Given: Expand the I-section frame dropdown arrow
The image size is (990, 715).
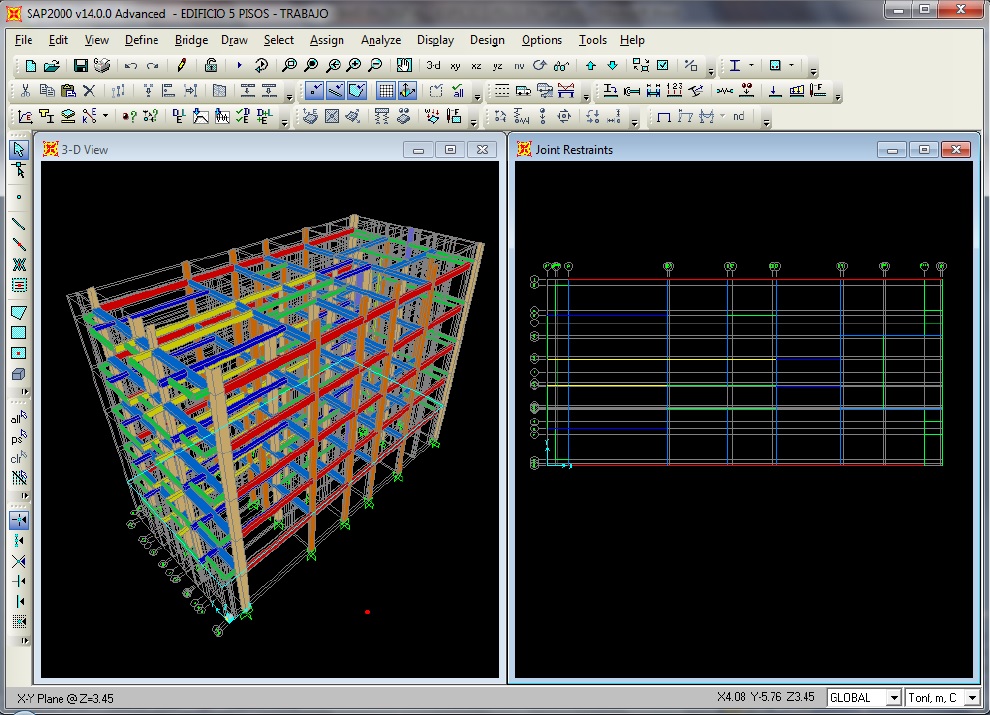Looking at the screenshot, I should click(x=751, y=65).
